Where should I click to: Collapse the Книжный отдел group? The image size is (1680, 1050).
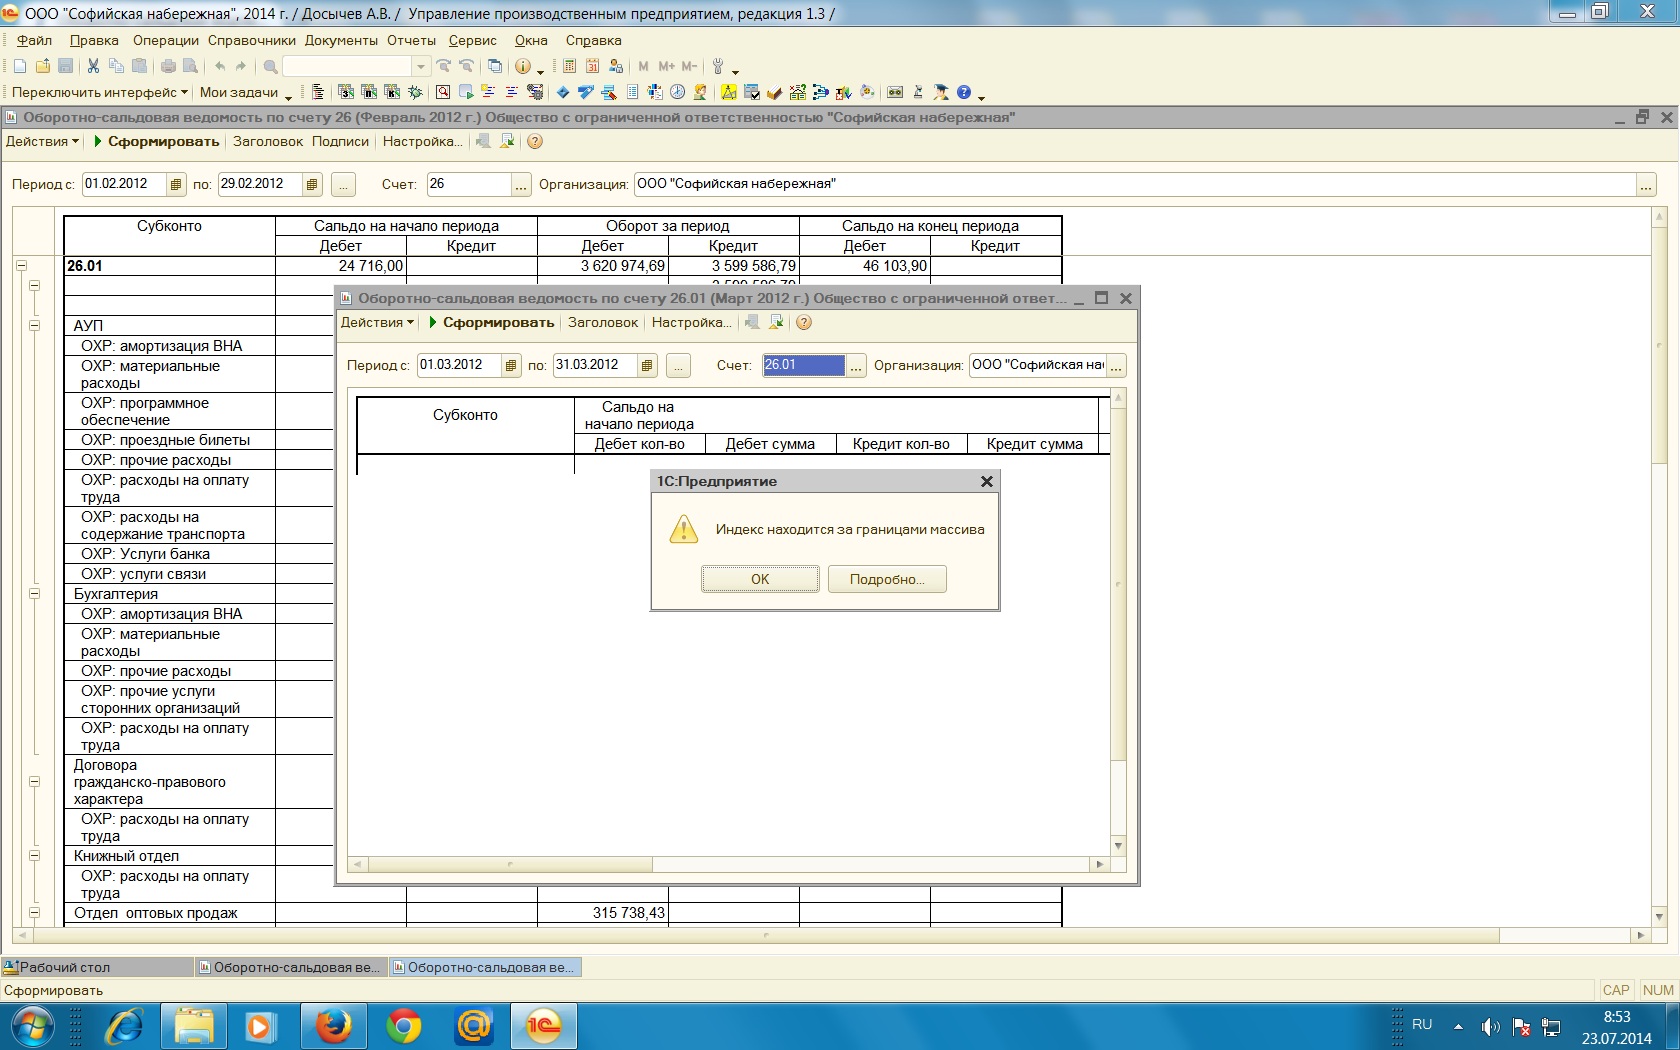pyautogui.click(x=34, y=855)
